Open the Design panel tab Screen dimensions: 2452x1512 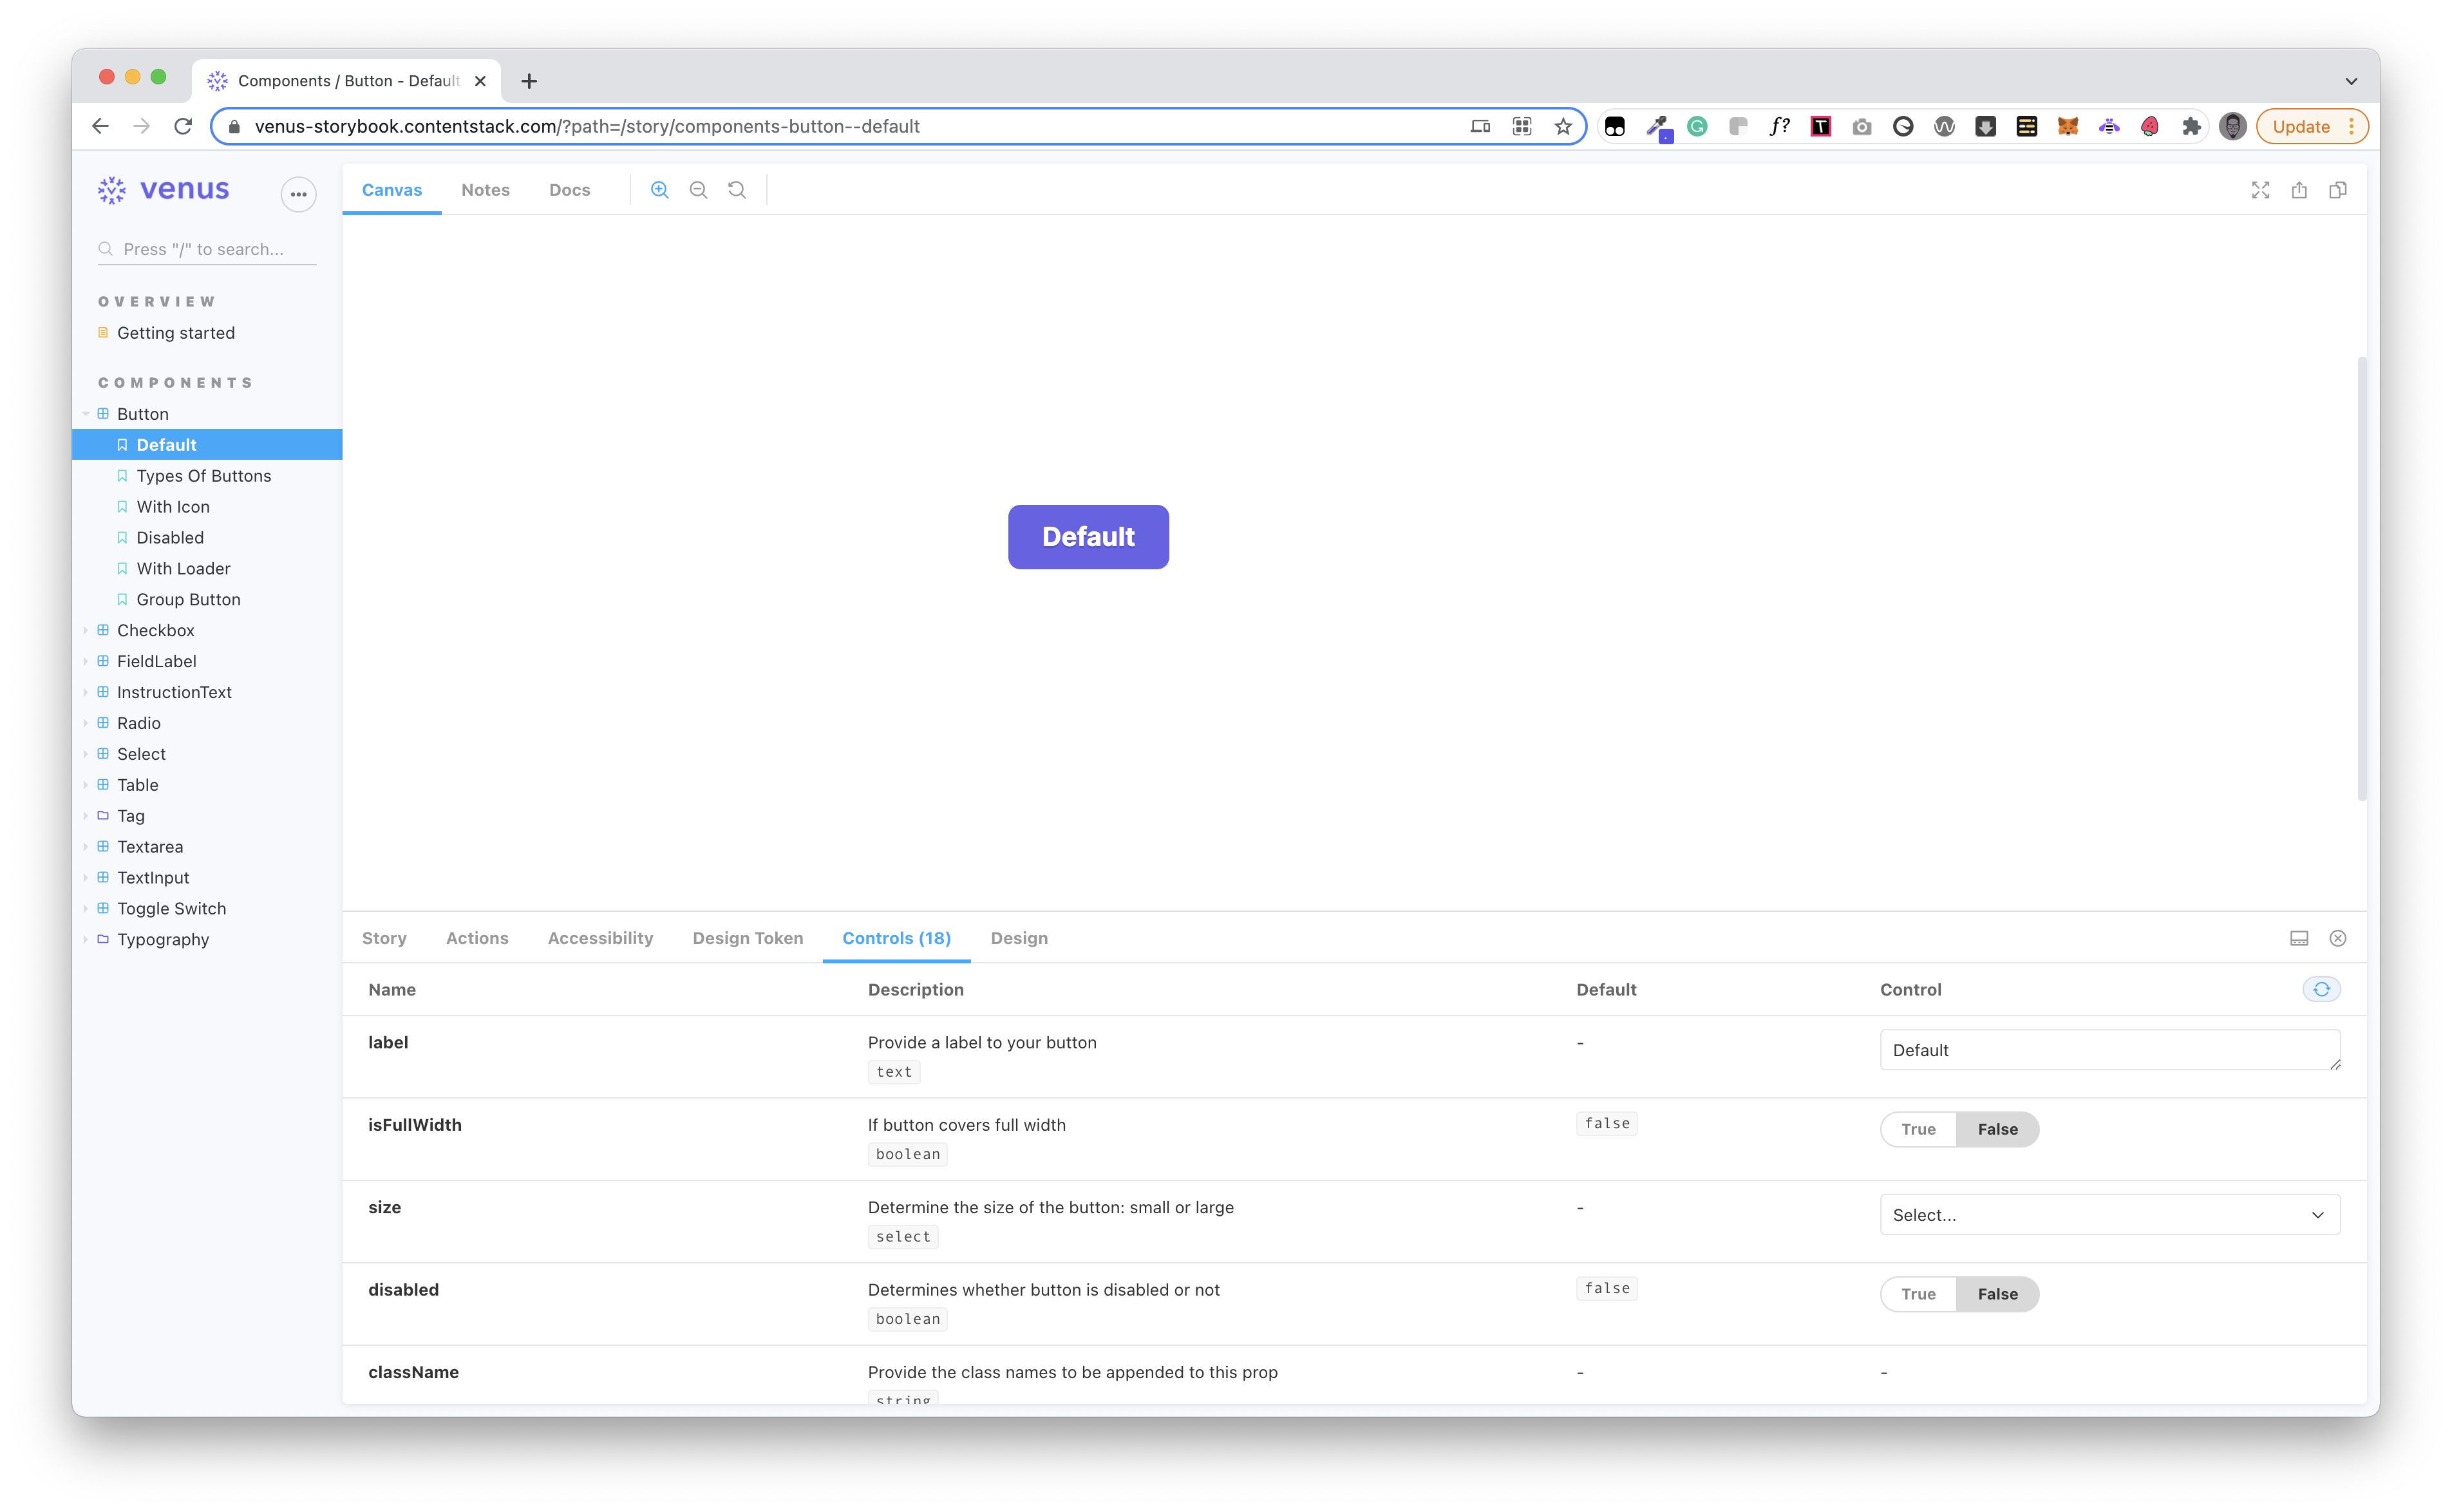(x=1019, y=938)
